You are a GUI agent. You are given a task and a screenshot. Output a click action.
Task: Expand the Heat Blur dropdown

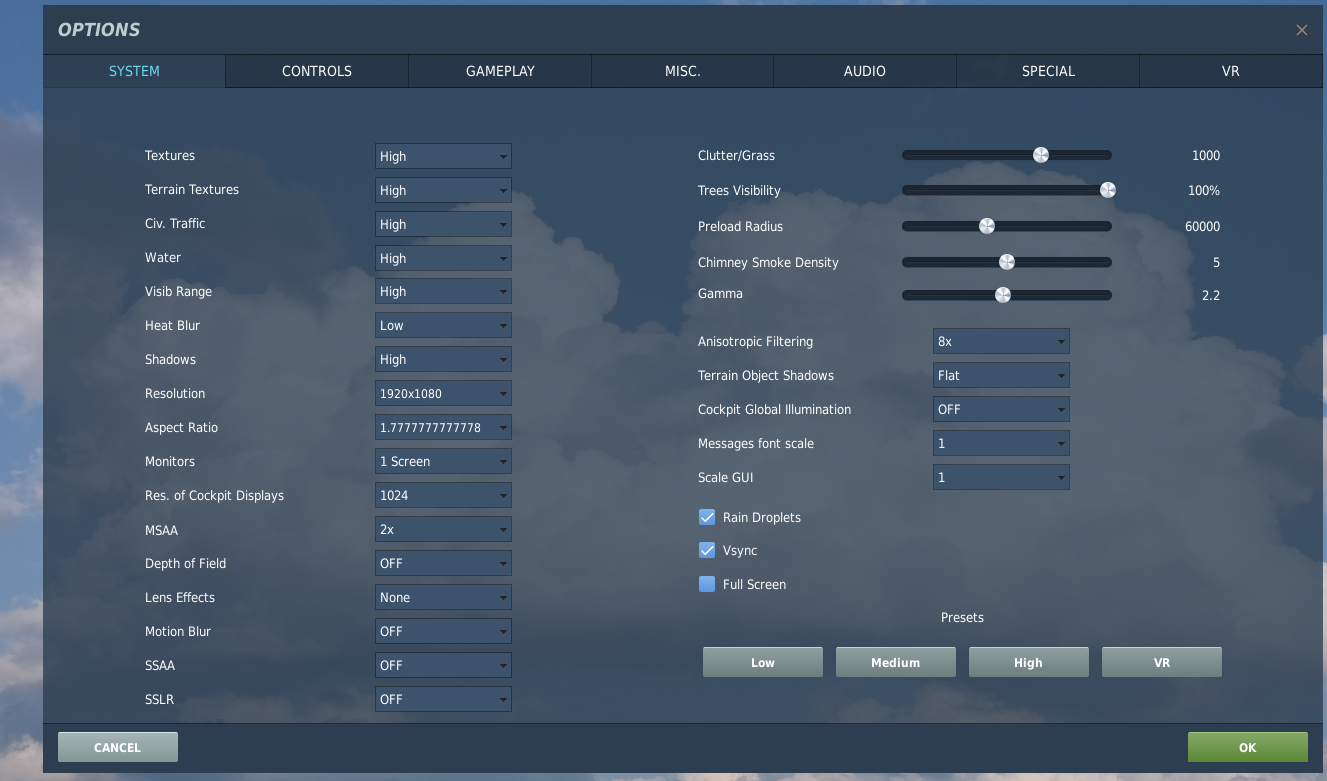pyautogui.click(x=443, y=326)
